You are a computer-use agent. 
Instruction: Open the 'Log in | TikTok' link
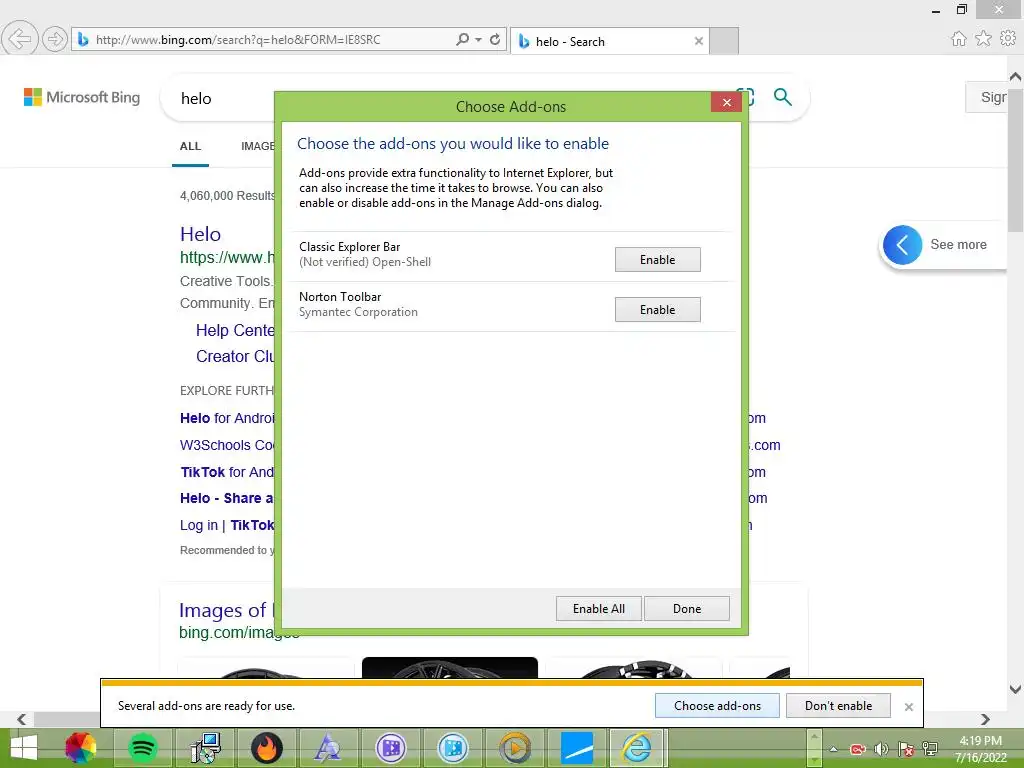(x=227, y=525)
